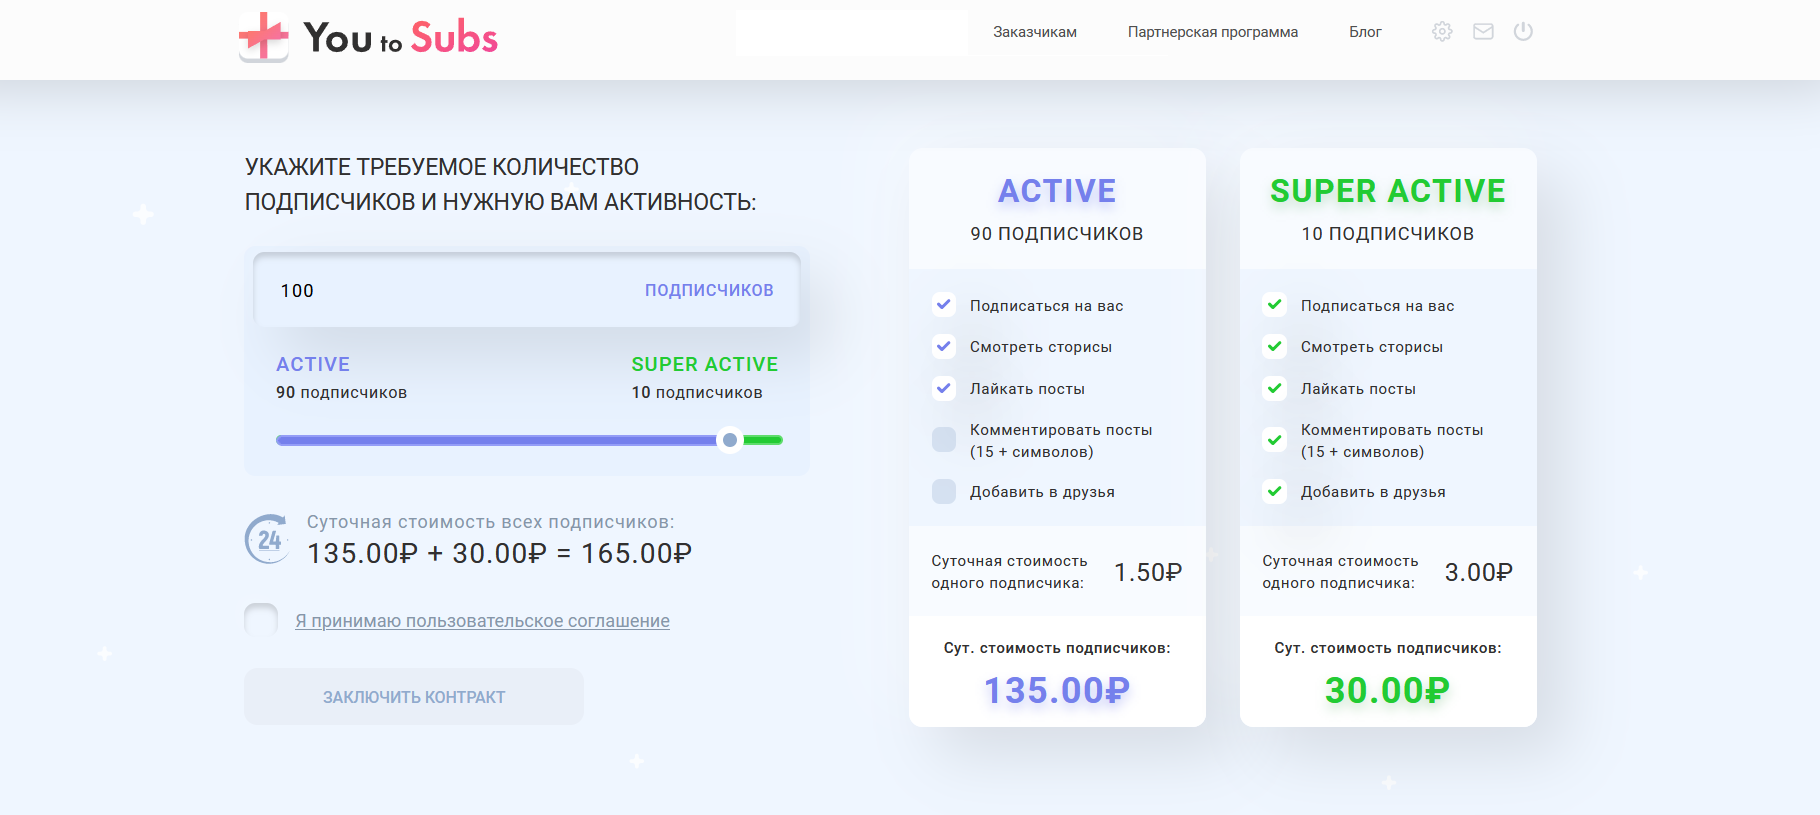1820x815 pixels.
Task: Select the ACTIVE plan card title
Action: 1057,191
